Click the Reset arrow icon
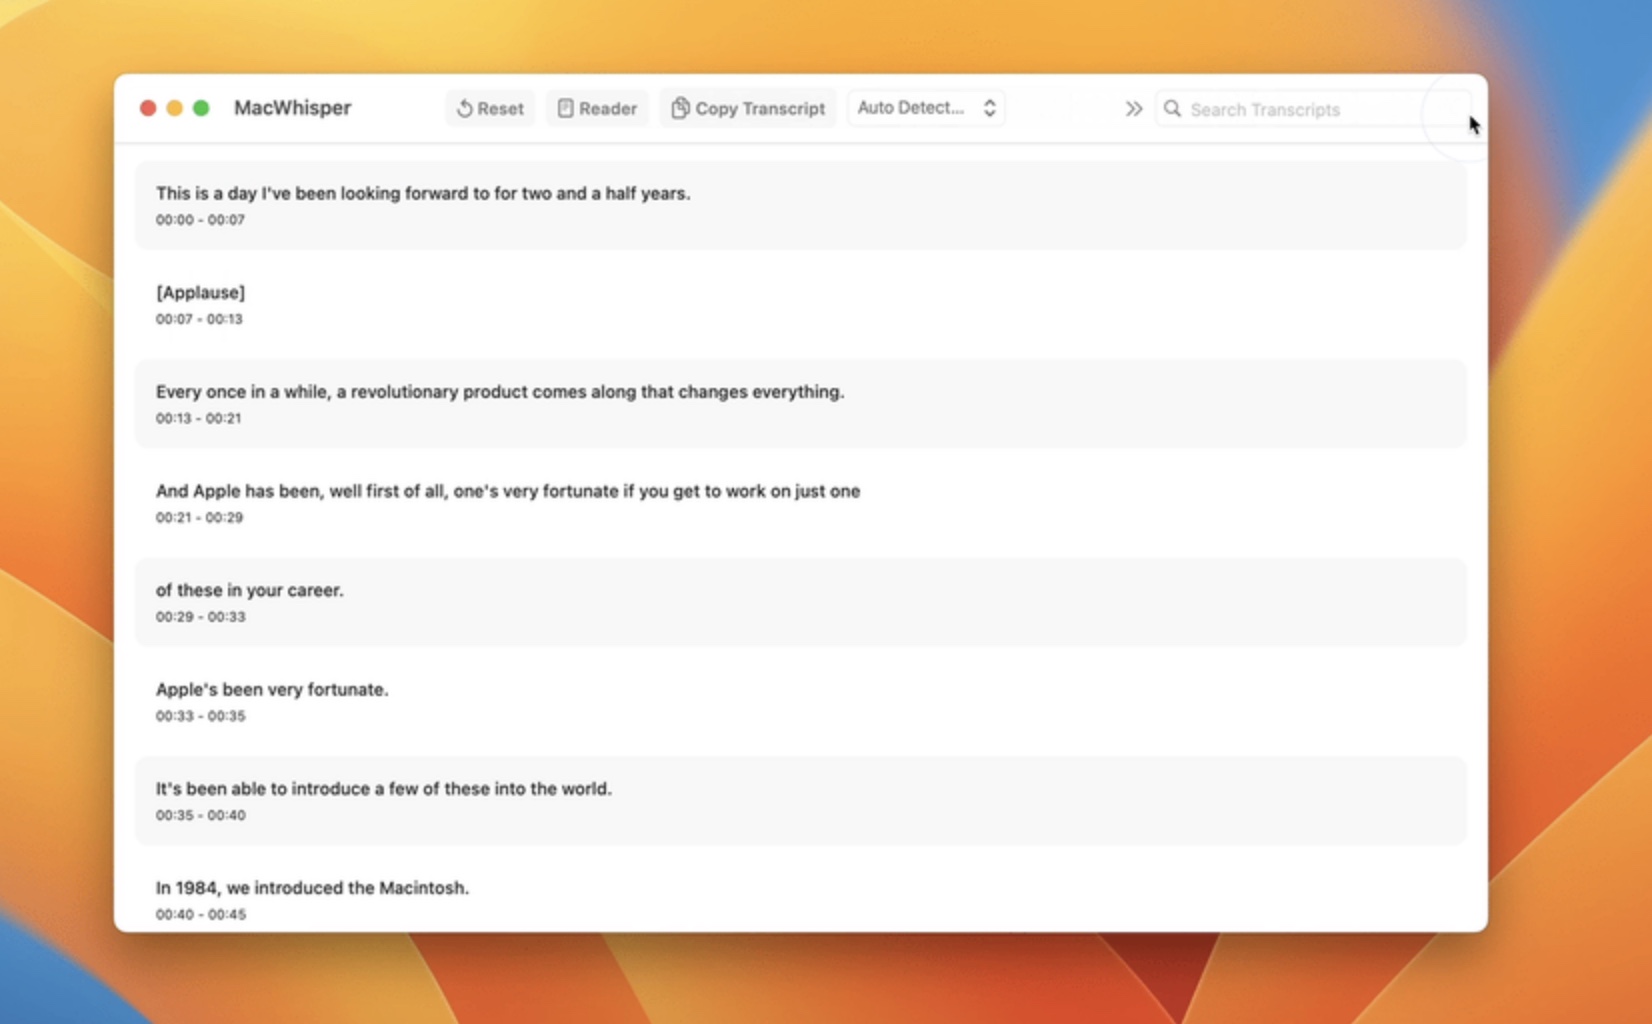Image resolution: width=1652 pixels, height=1024 pixels. 464,108
